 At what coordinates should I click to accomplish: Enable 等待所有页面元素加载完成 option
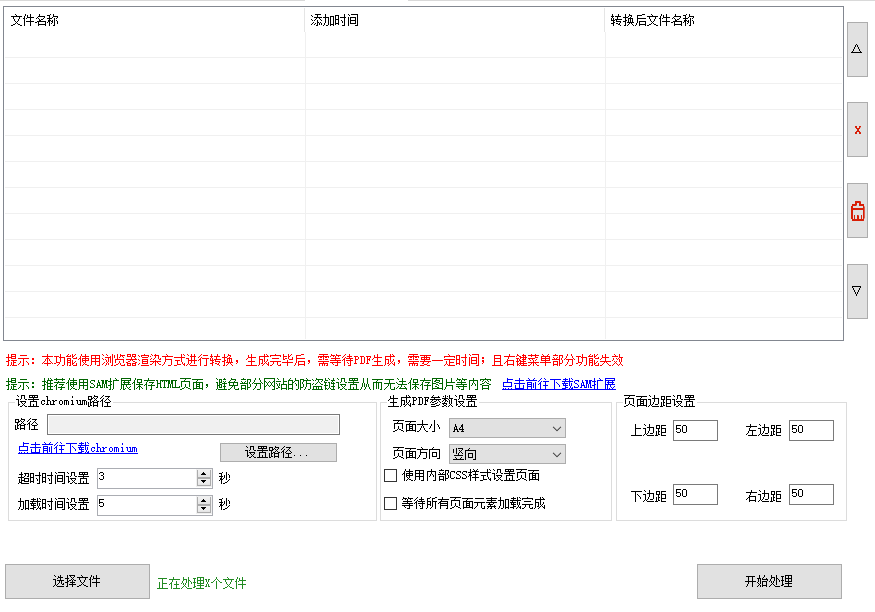click(x=390, y=502)
